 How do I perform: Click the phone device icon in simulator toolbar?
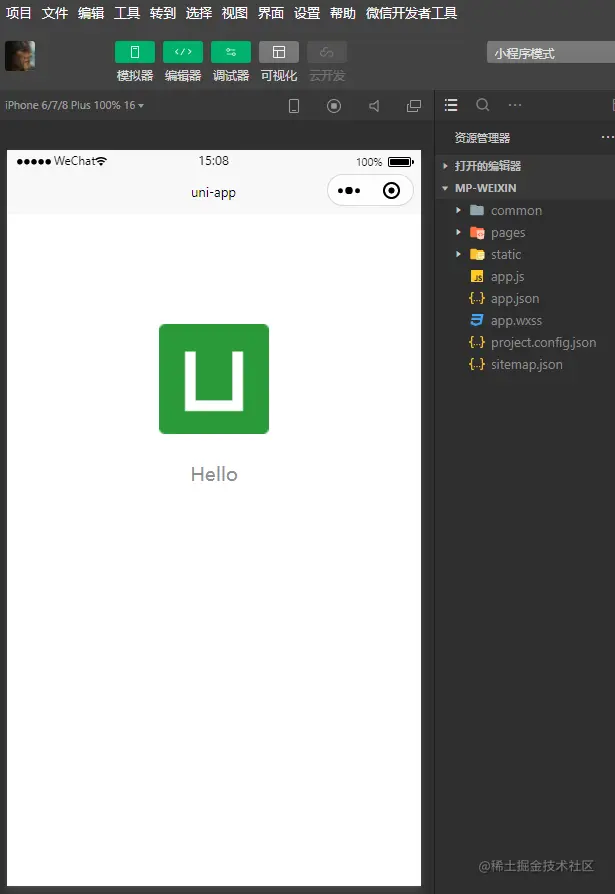294,106
